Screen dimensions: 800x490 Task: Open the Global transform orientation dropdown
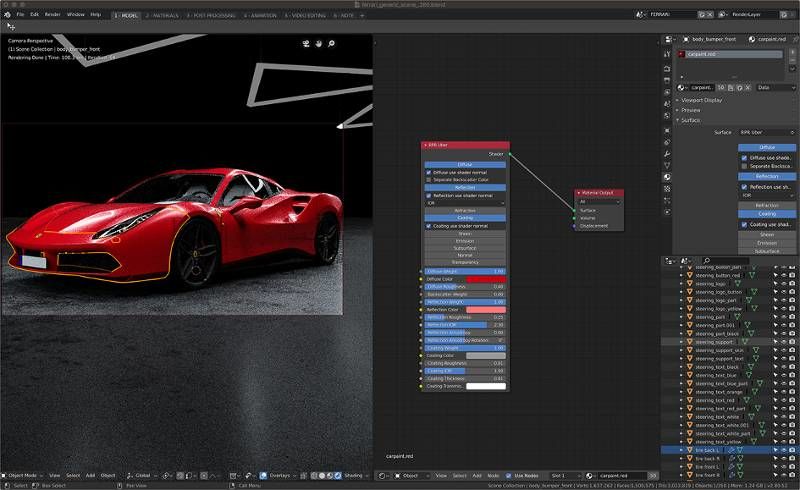pos(142,476)
